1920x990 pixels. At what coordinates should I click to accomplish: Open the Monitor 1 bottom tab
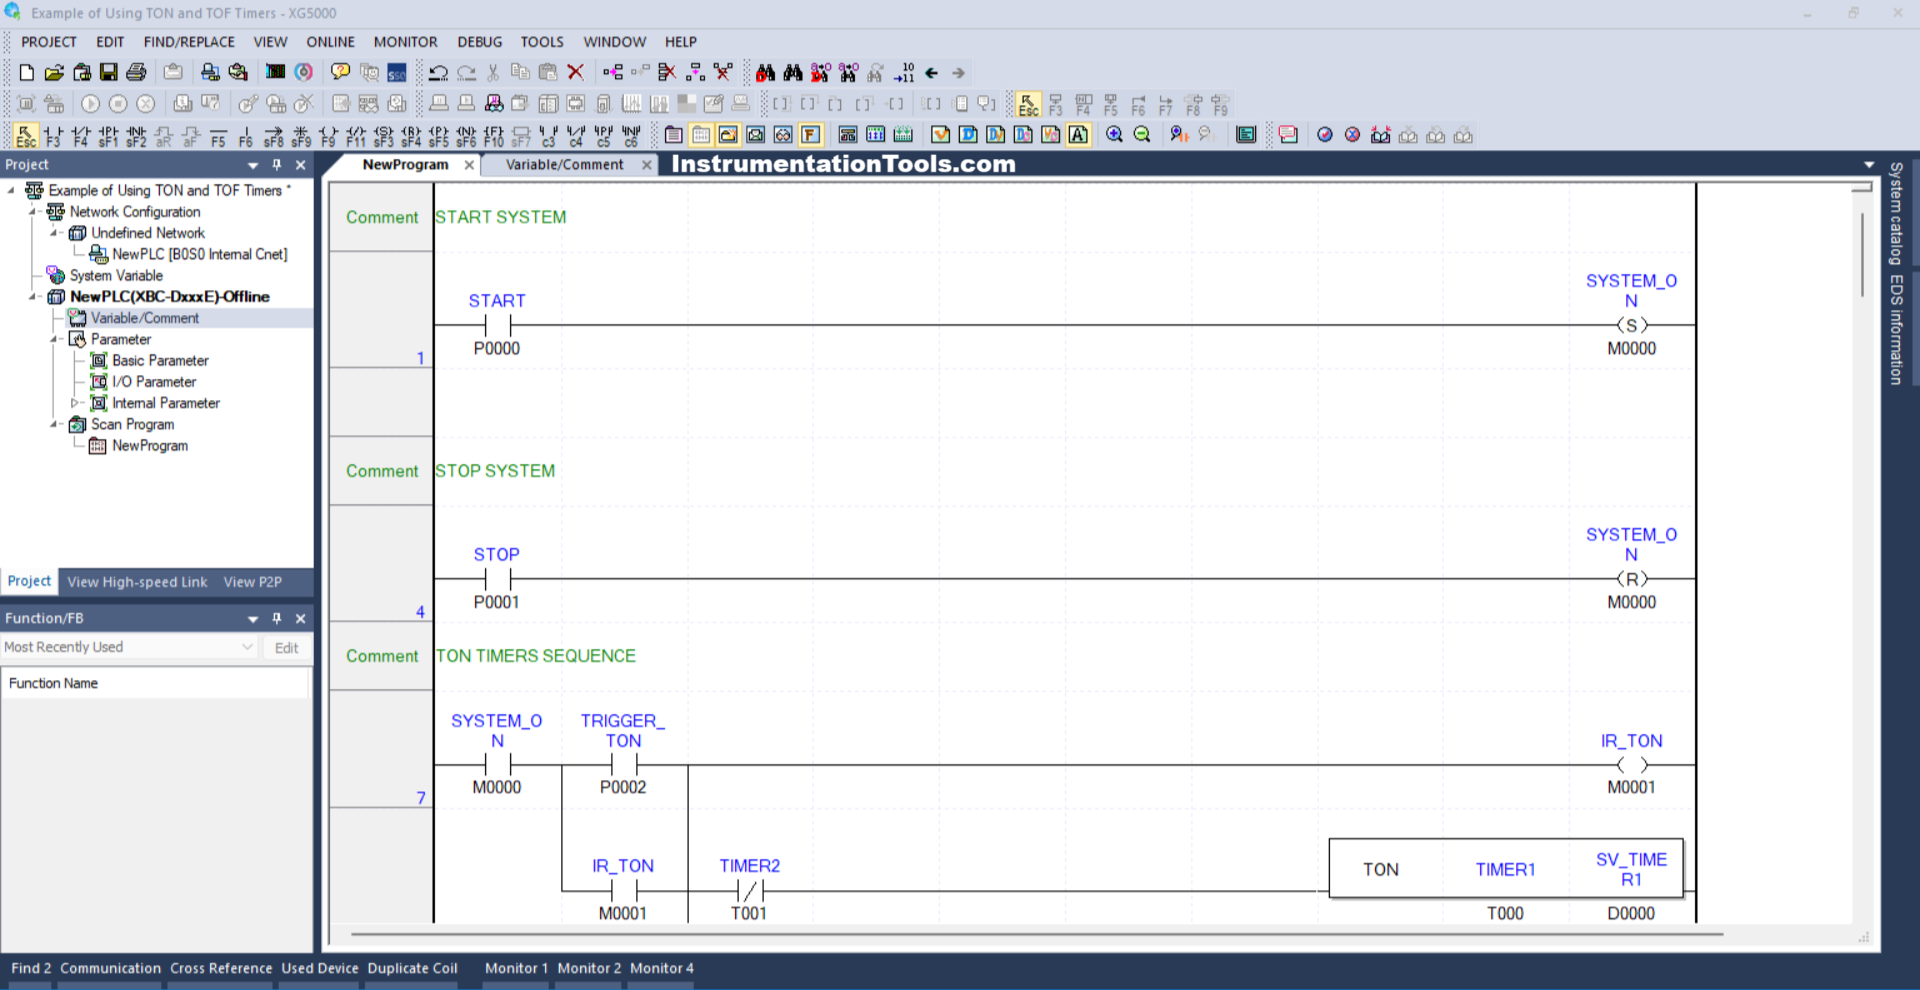[x=516, y=968]
